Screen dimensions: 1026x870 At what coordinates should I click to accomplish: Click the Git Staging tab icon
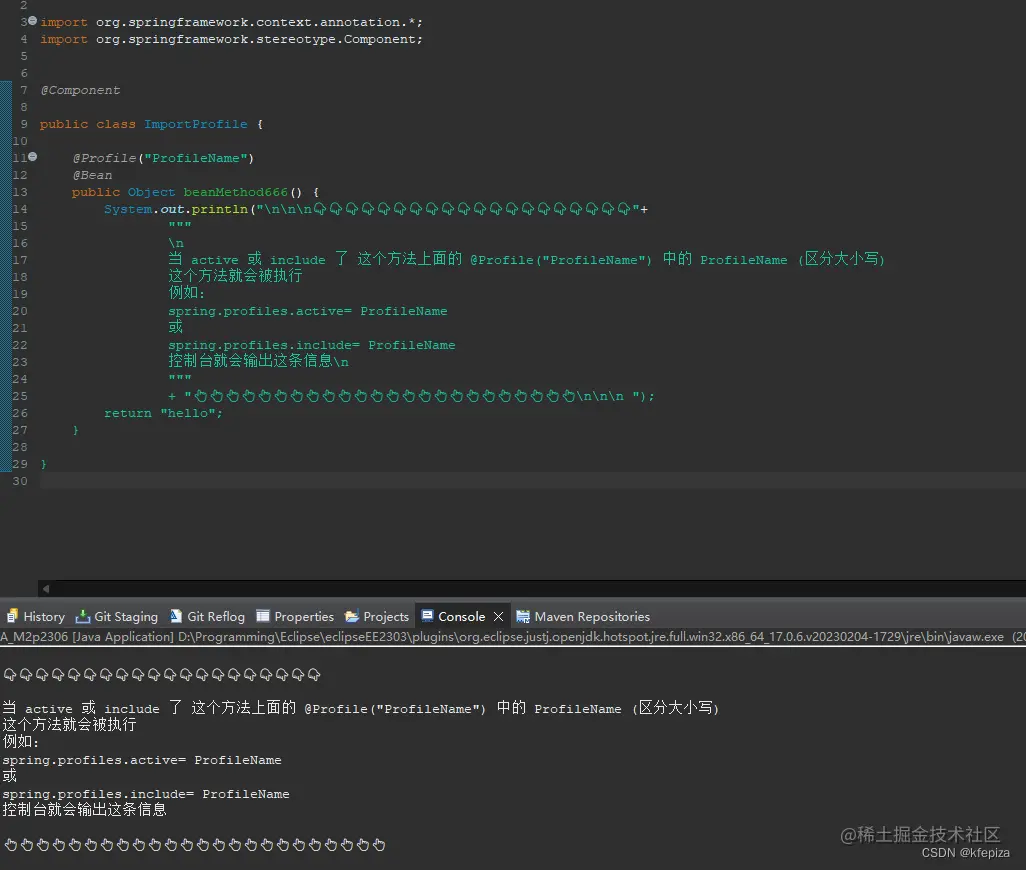tap(83, 616)
